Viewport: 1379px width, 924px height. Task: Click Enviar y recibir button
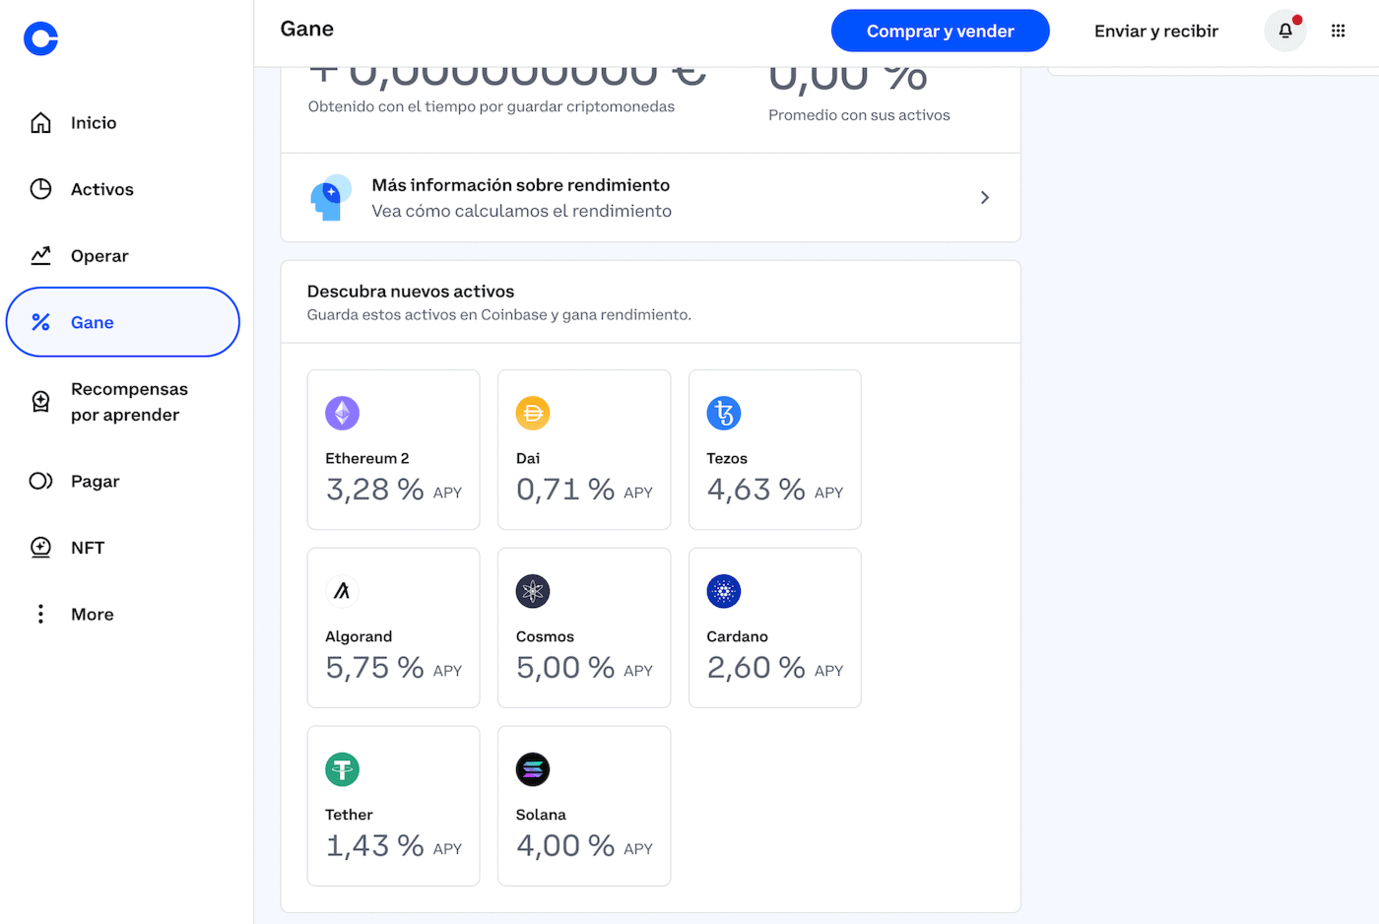[x=1156, y=31]
